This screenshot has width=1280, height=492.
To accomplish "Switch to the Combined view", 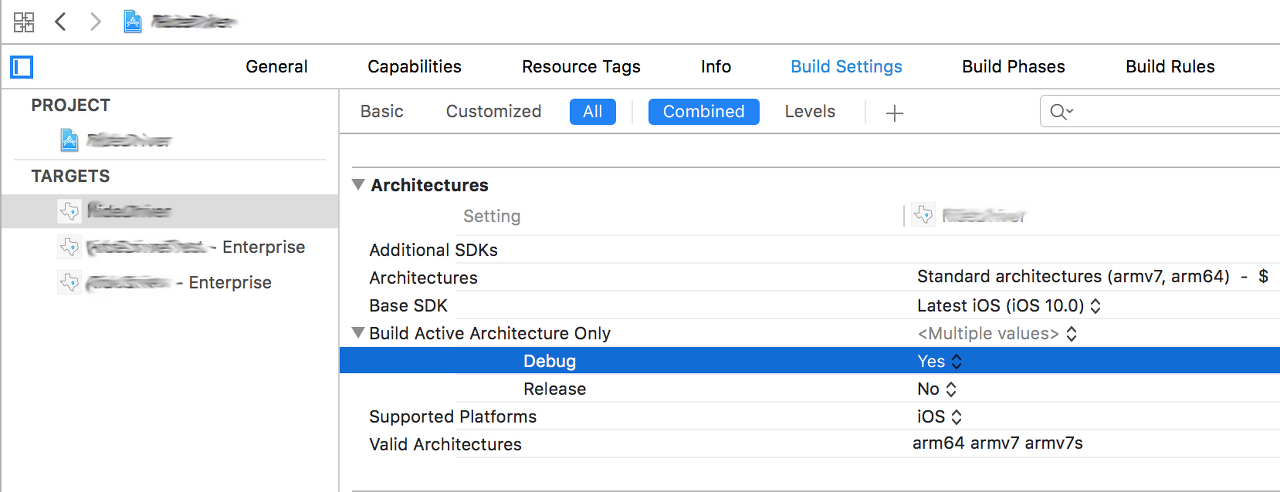I will tap(704, 112).
